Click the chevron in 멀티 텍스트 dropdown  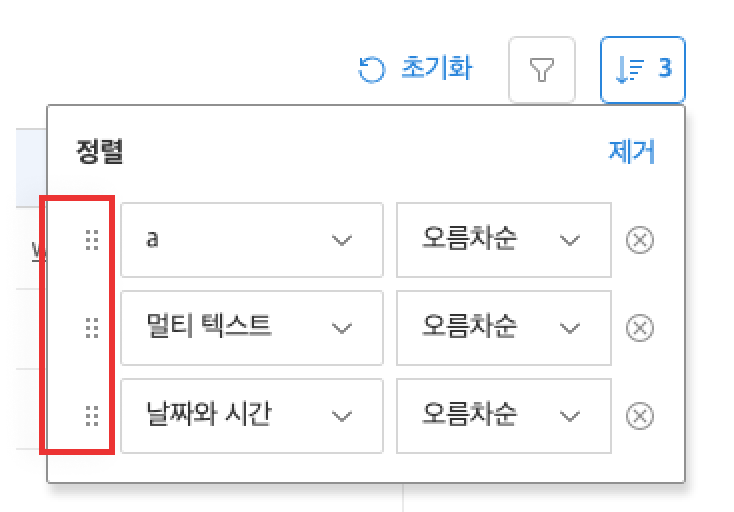click(342, 328)
